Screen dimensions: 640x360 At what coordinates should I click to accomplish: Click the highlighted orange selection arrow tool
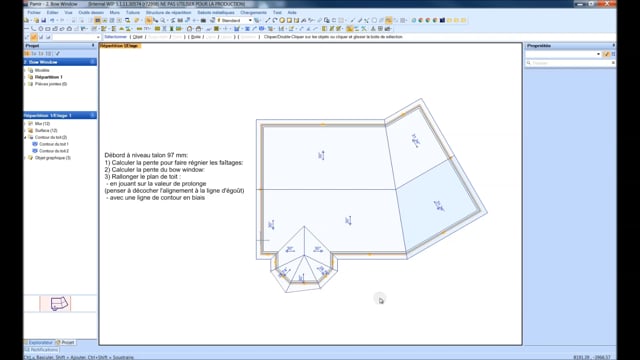[149, 20]
